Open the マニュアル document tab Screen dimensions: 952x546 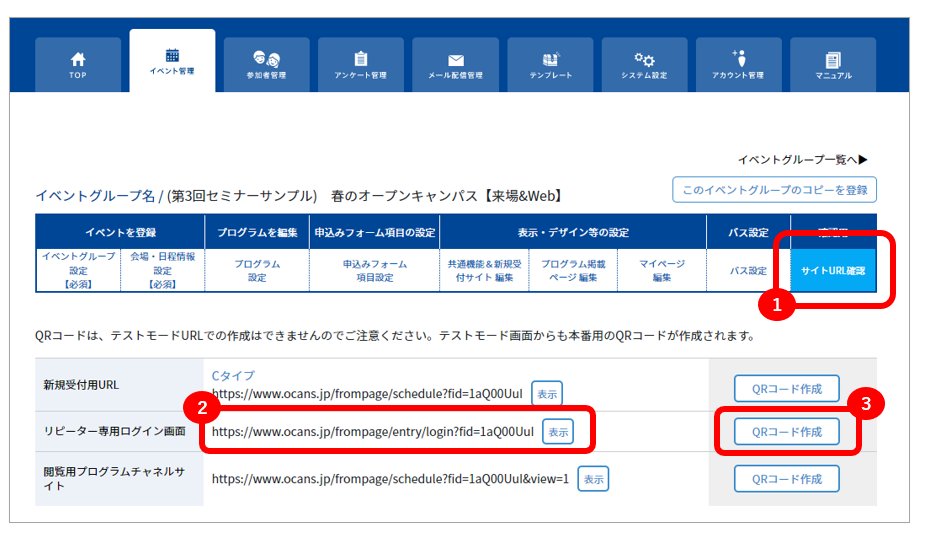[x=833, y=65]
